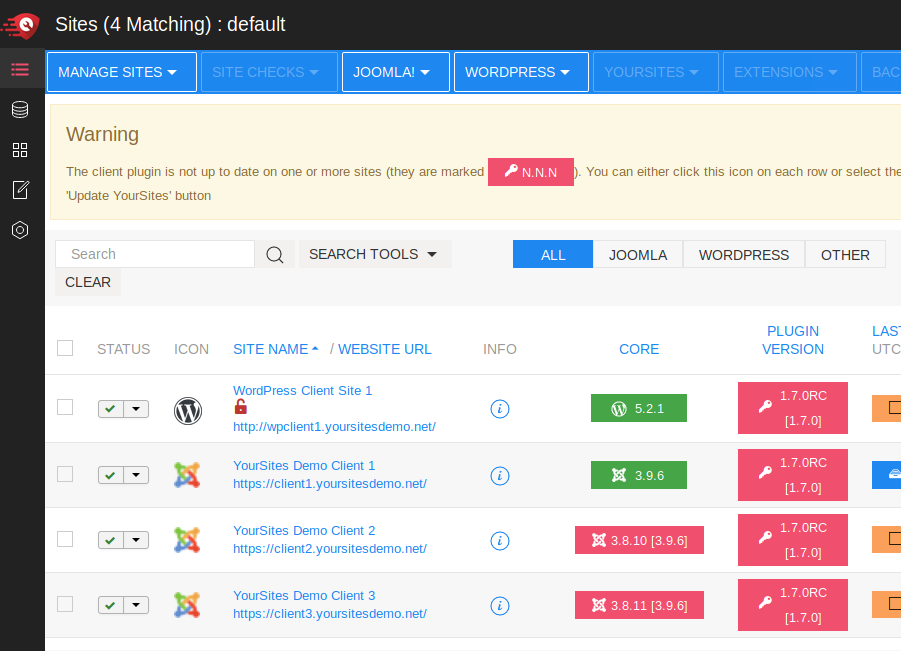This screenshot has height=651, width=901.
Task: Click the Joomla logo for YourSites Demo Client 1
Action: [x=187, y=475]
